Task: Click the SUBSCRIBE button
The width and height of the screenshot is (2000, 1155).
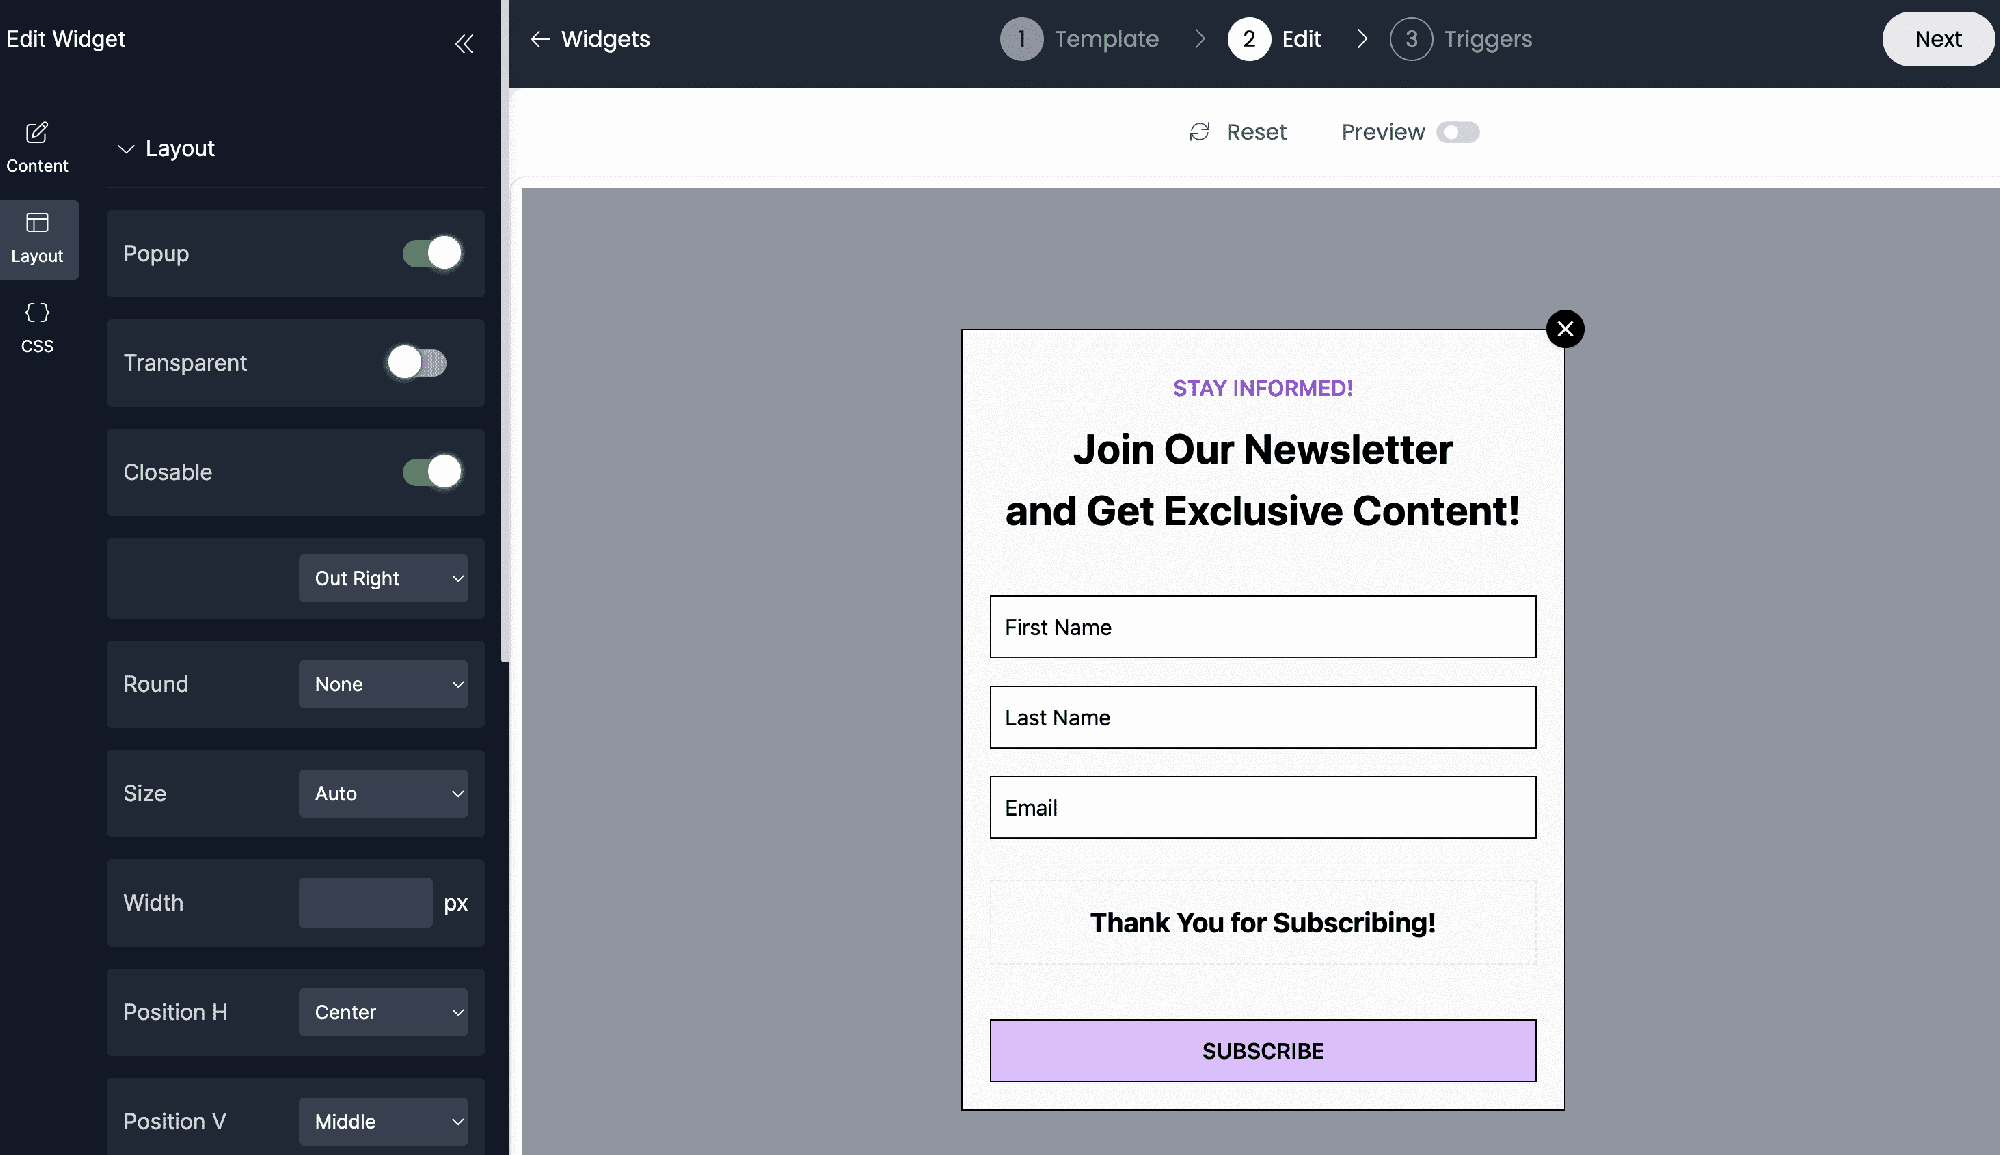Action: click(x=1262, y=1050)
